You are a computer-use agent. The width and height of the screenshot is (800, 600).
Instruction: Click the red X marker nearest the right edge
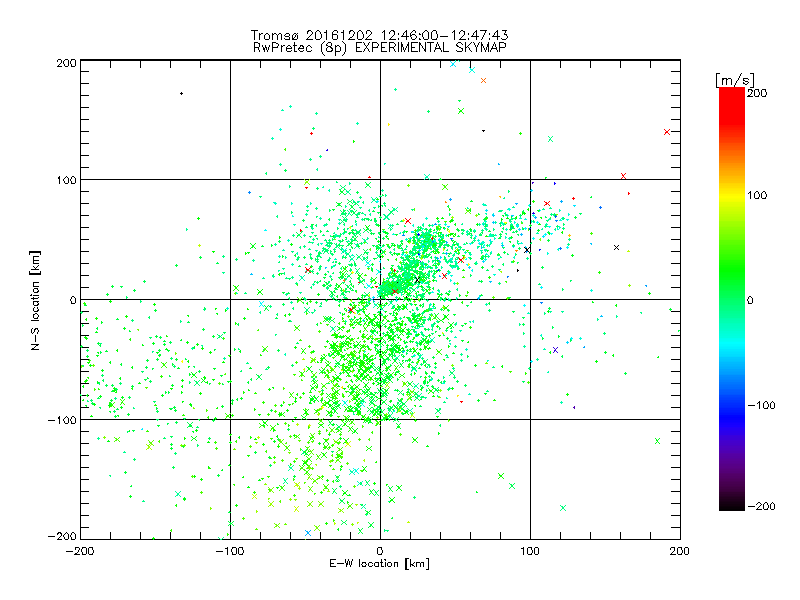click(667, 132)
